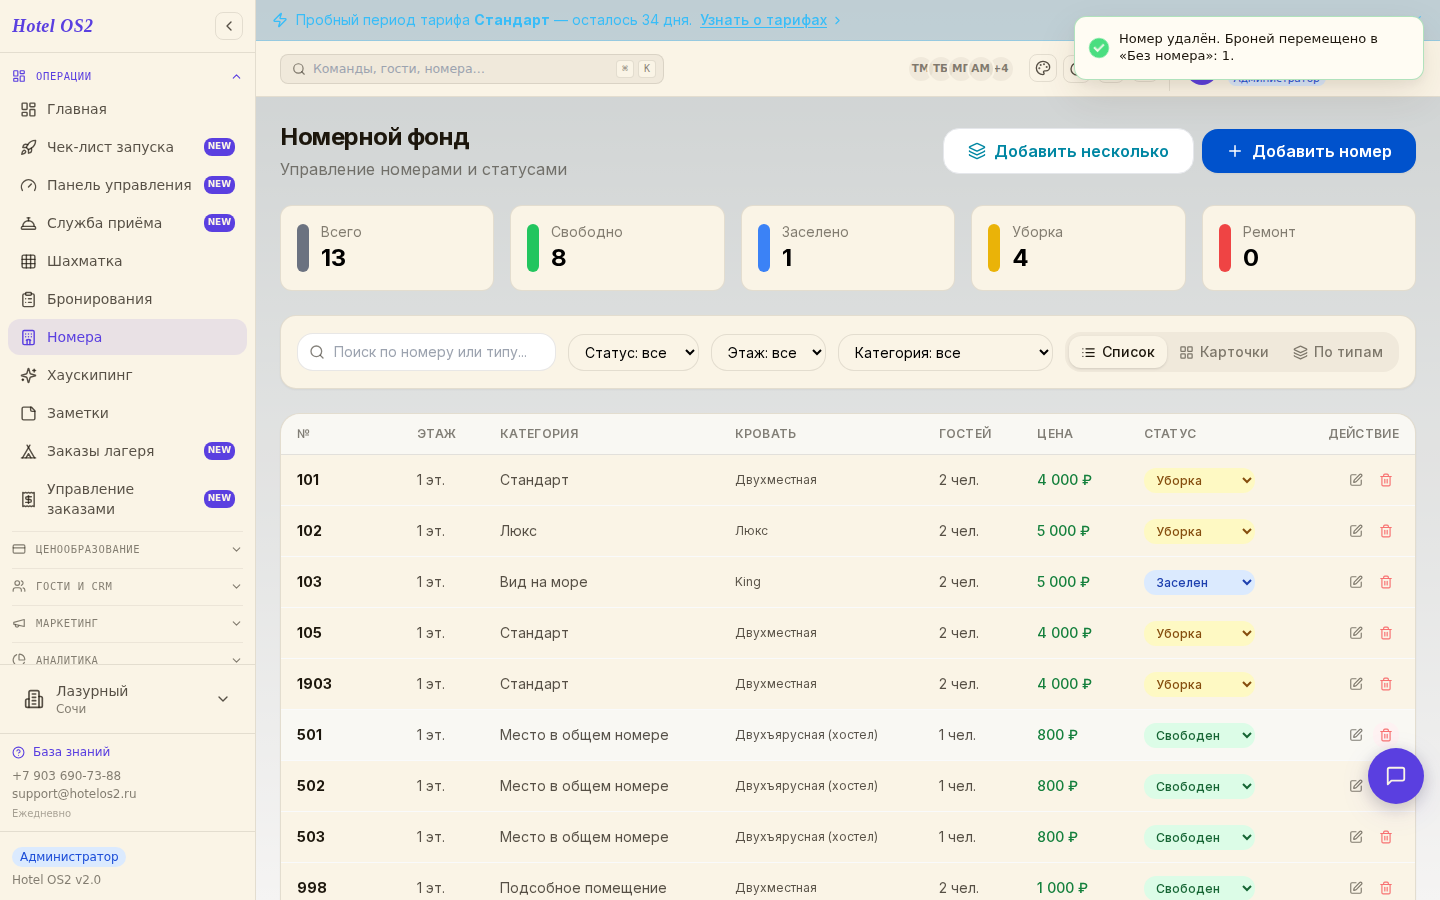The image size is (1440, 900).
Task: Follow the Узнать о тарифах link
Action: [x=763, y=20]
